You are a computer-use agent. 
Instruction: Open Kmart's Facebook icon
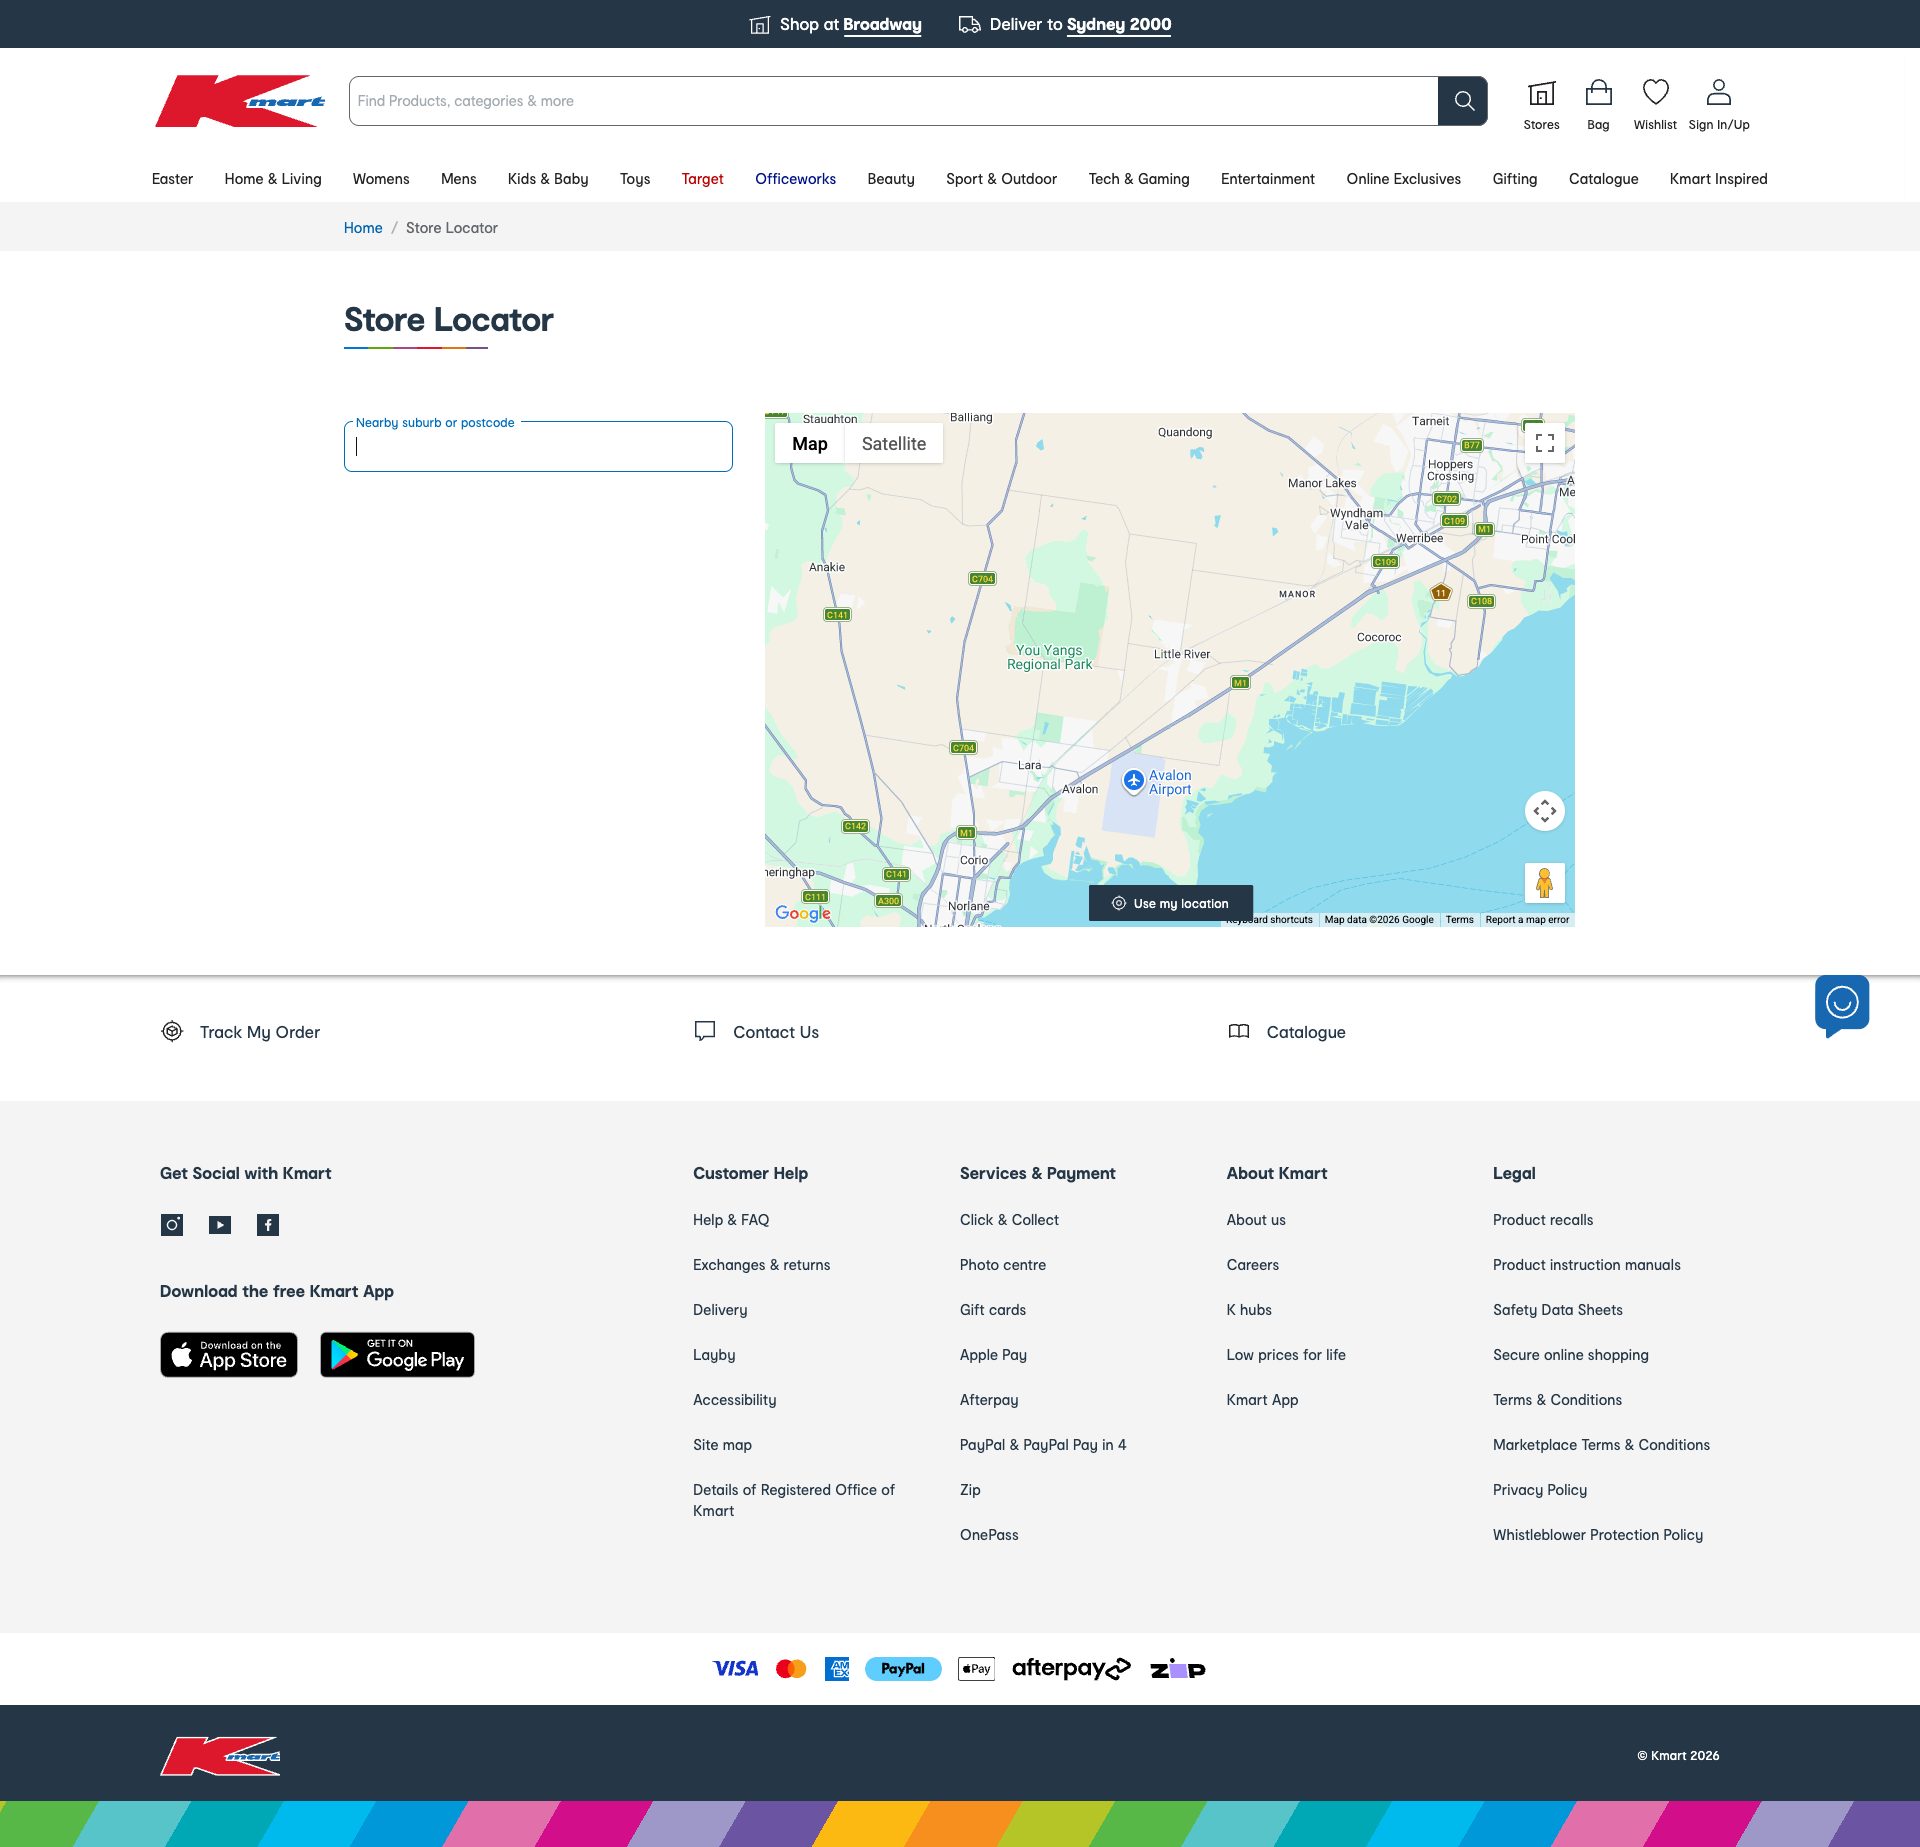(x=268, y=1224)
